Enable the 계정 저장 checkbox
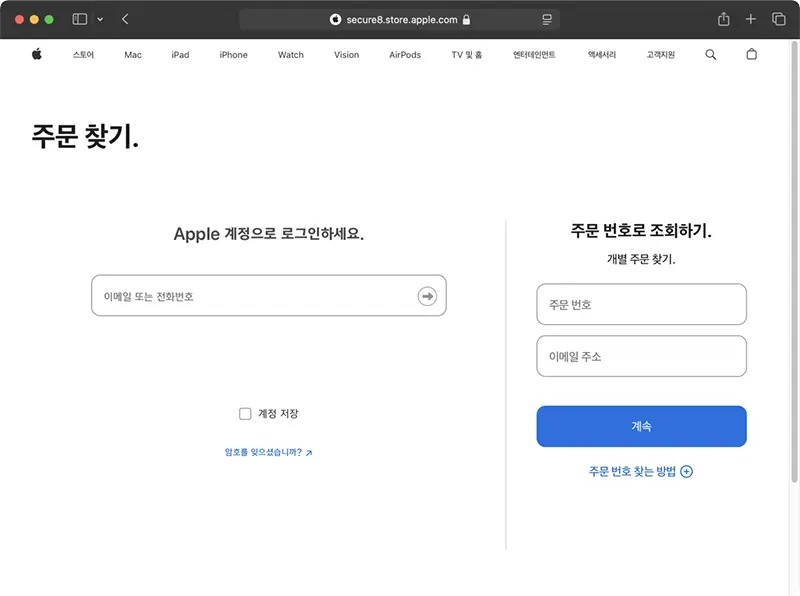The height and width of the screenshot is (596, 800). [245, 413]
